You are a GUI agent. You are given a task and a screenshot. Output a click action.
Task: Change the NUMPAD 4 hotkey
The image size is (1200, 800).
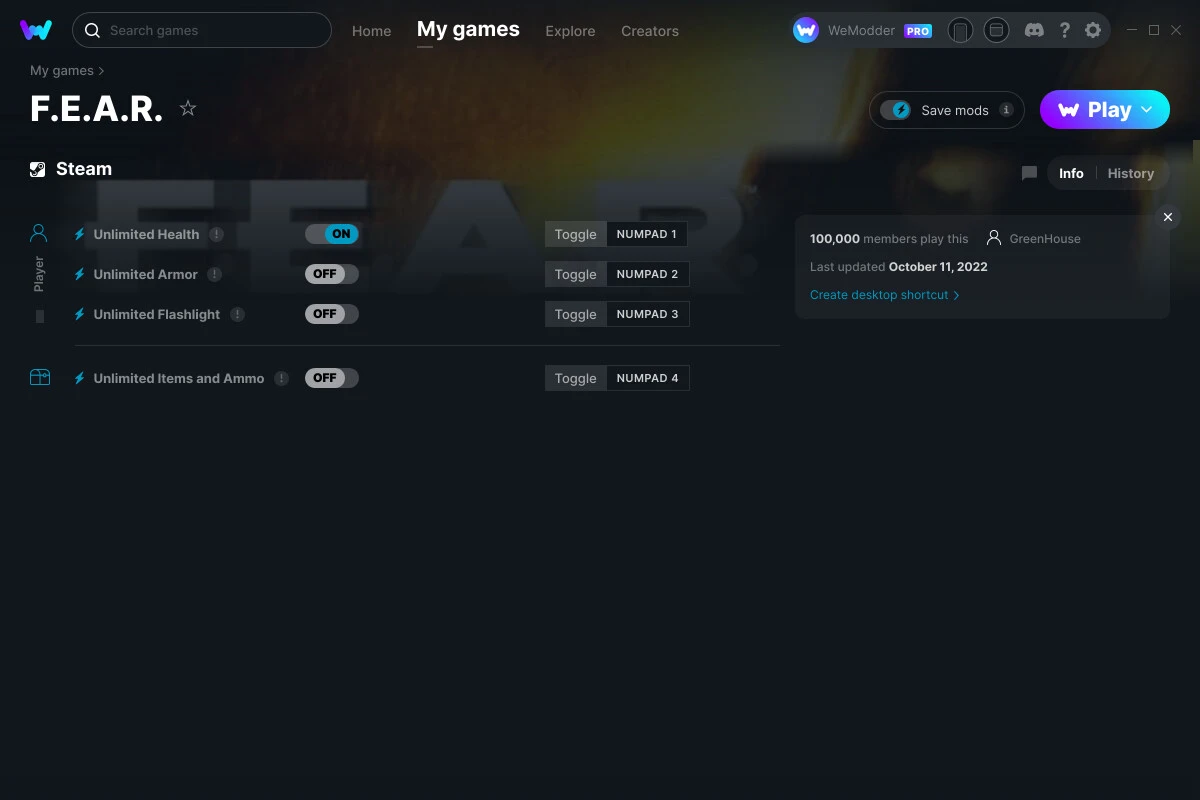pos(648,378)
